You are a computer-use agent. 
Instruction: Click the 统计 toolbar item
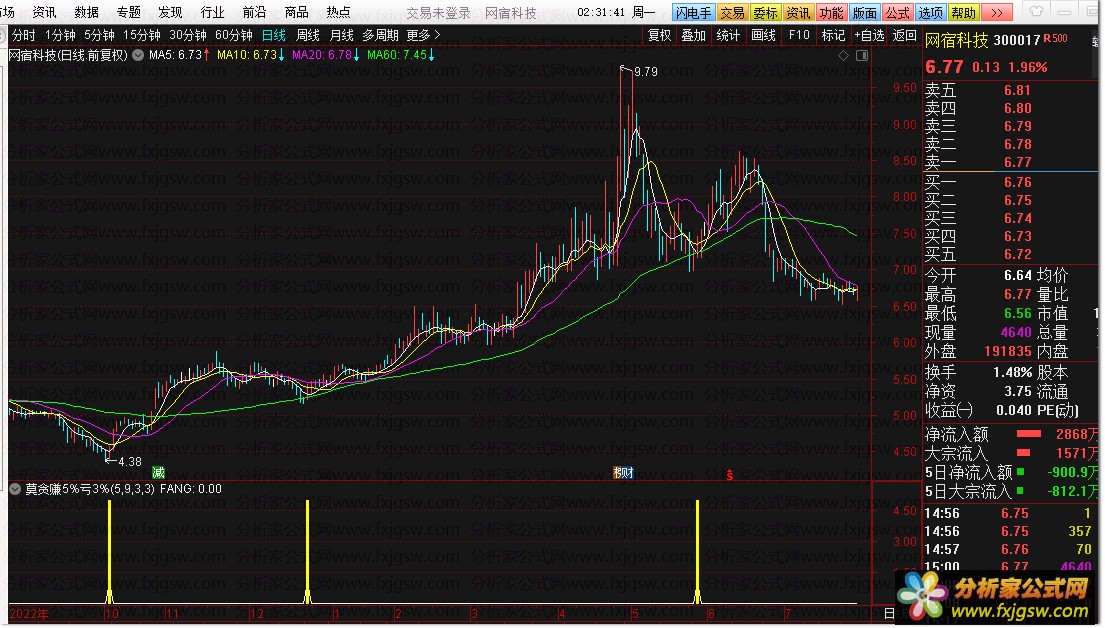(x=728, y=35)
